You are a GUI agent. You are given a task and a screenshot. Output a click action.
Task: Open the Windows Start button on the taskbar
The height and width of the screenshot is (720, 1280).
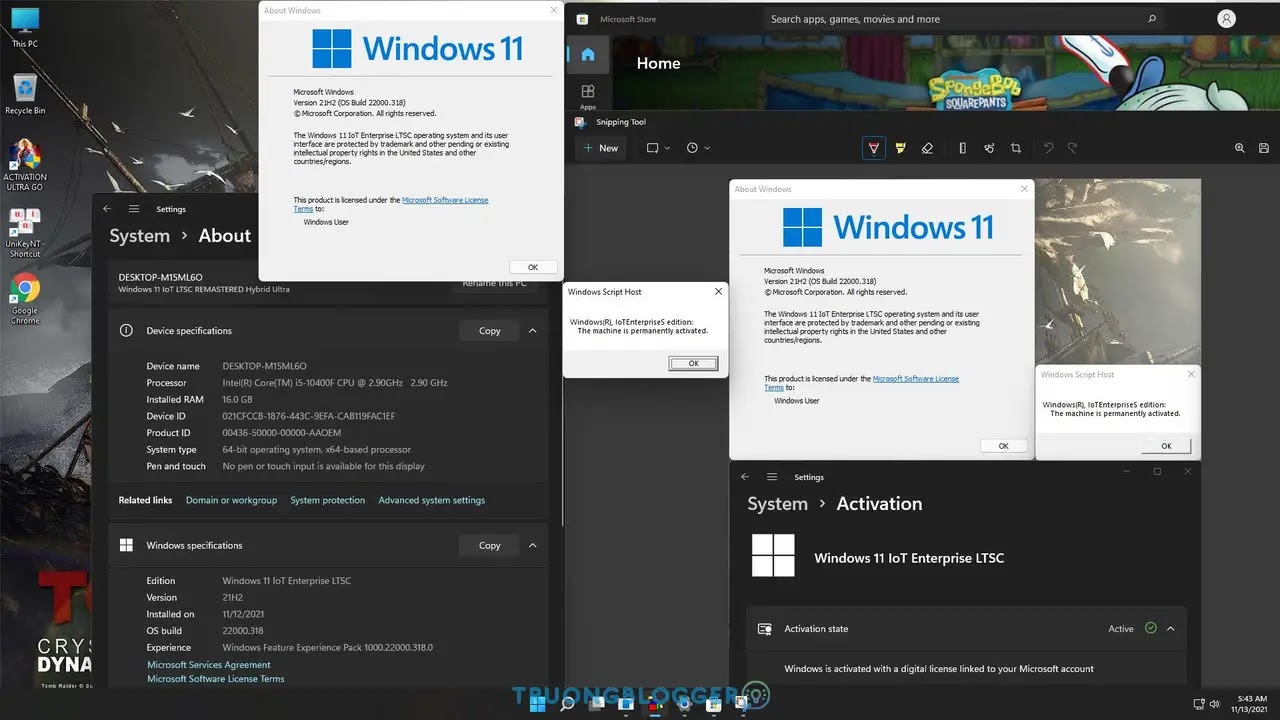[x=538, y=704]
